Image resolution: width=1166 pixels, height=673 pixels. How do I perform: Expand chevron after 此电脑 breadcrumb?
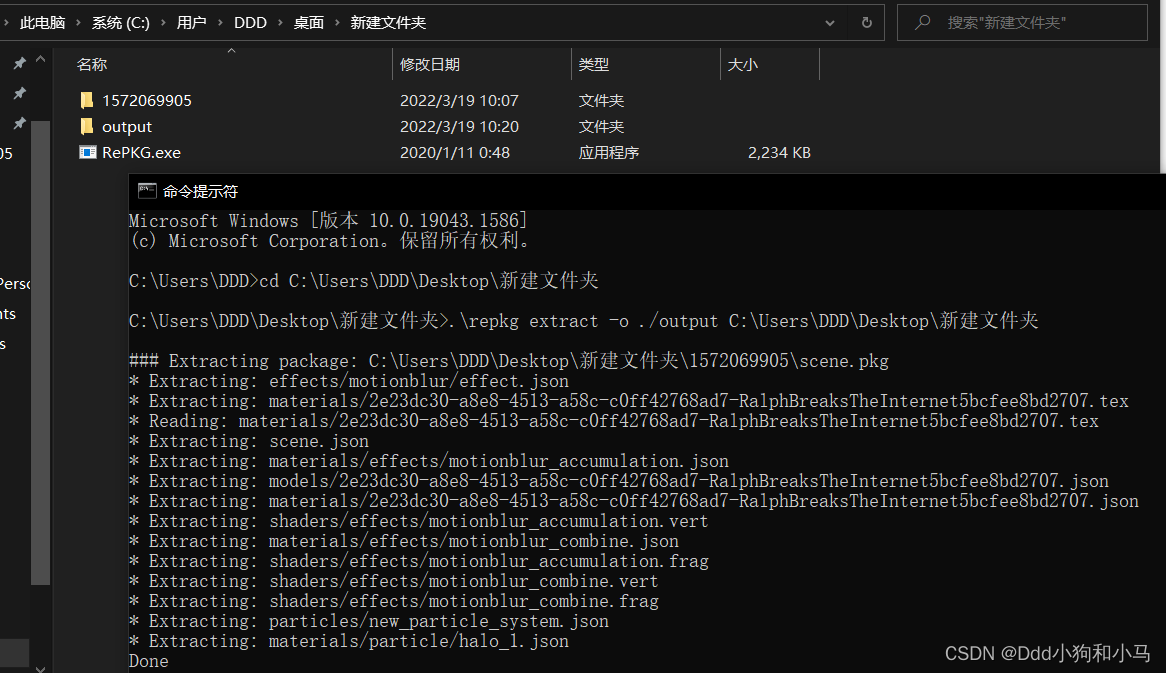pos(78,23)
